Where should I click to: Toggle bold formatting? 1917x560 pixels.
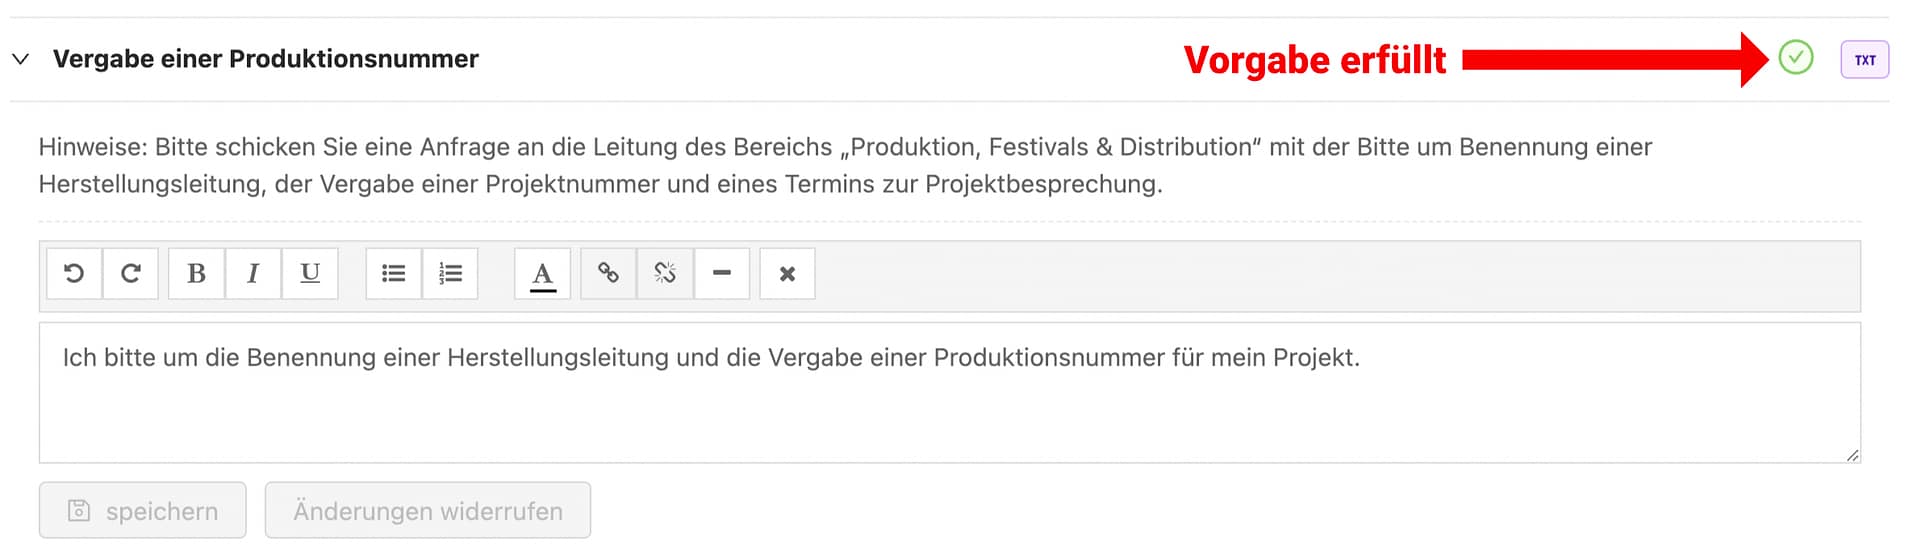click(196, 273)
